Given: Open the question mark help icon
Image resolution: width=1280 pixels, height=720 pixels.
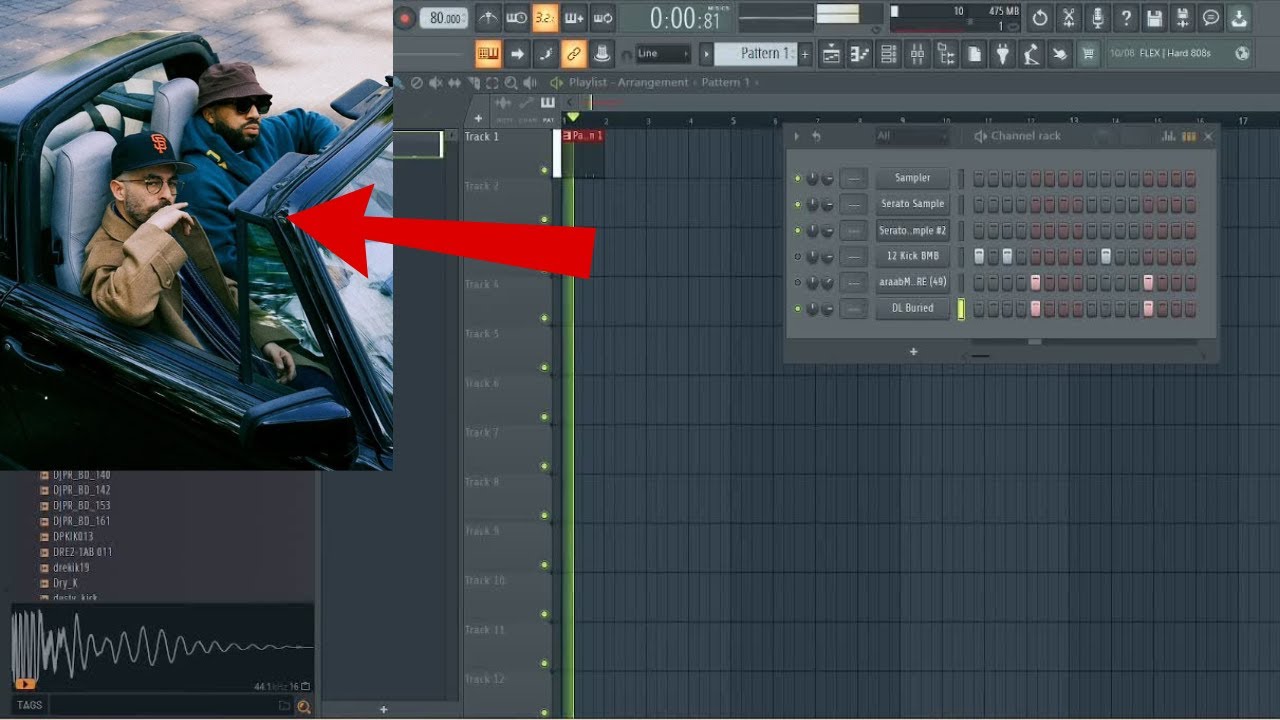Looking at the screenshot, I should pos(1126,18).
